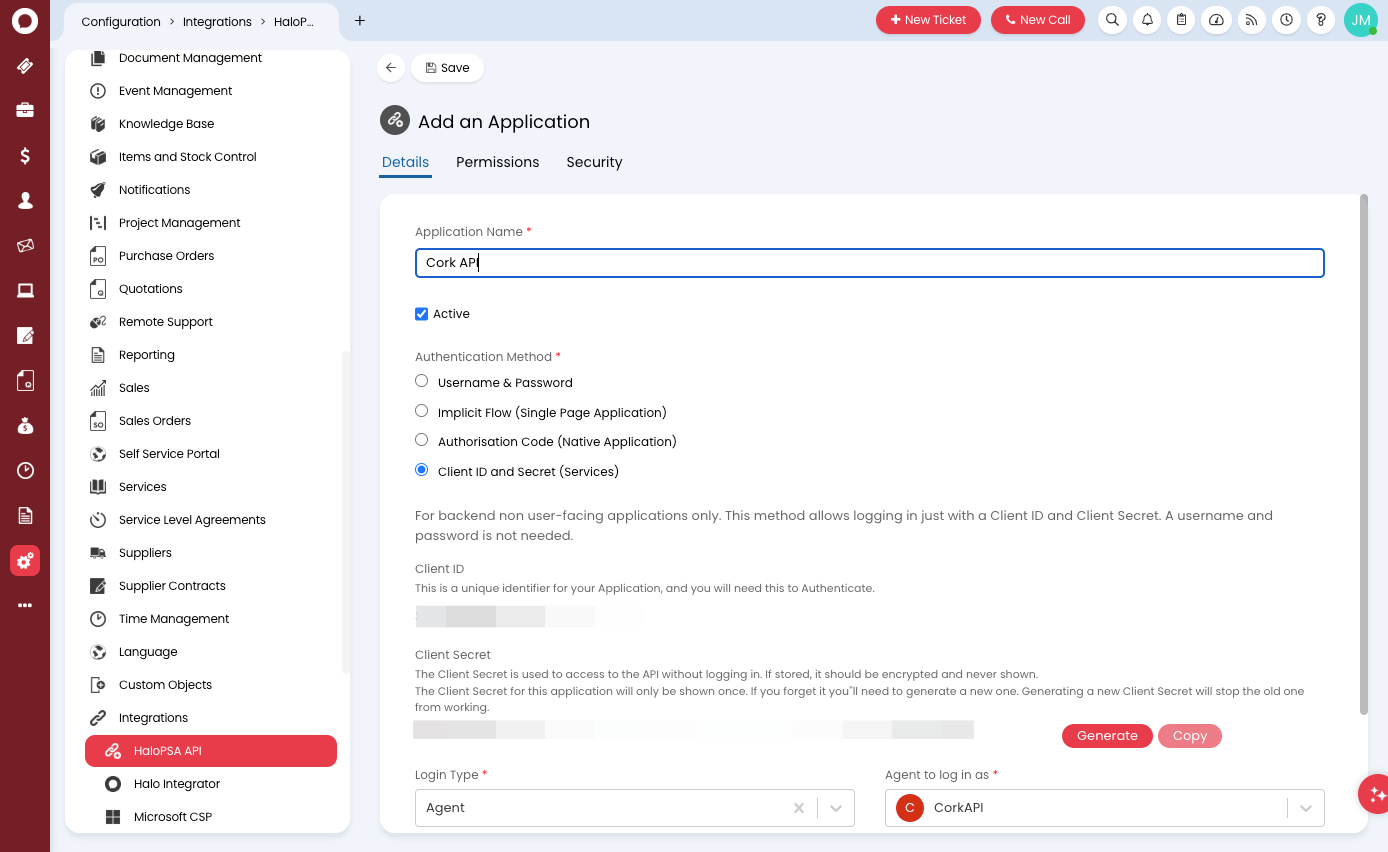This screenshot has height=852, width=1388.
Task: Click the feed (RSS) icon
Action: [x=1251, y=20]
